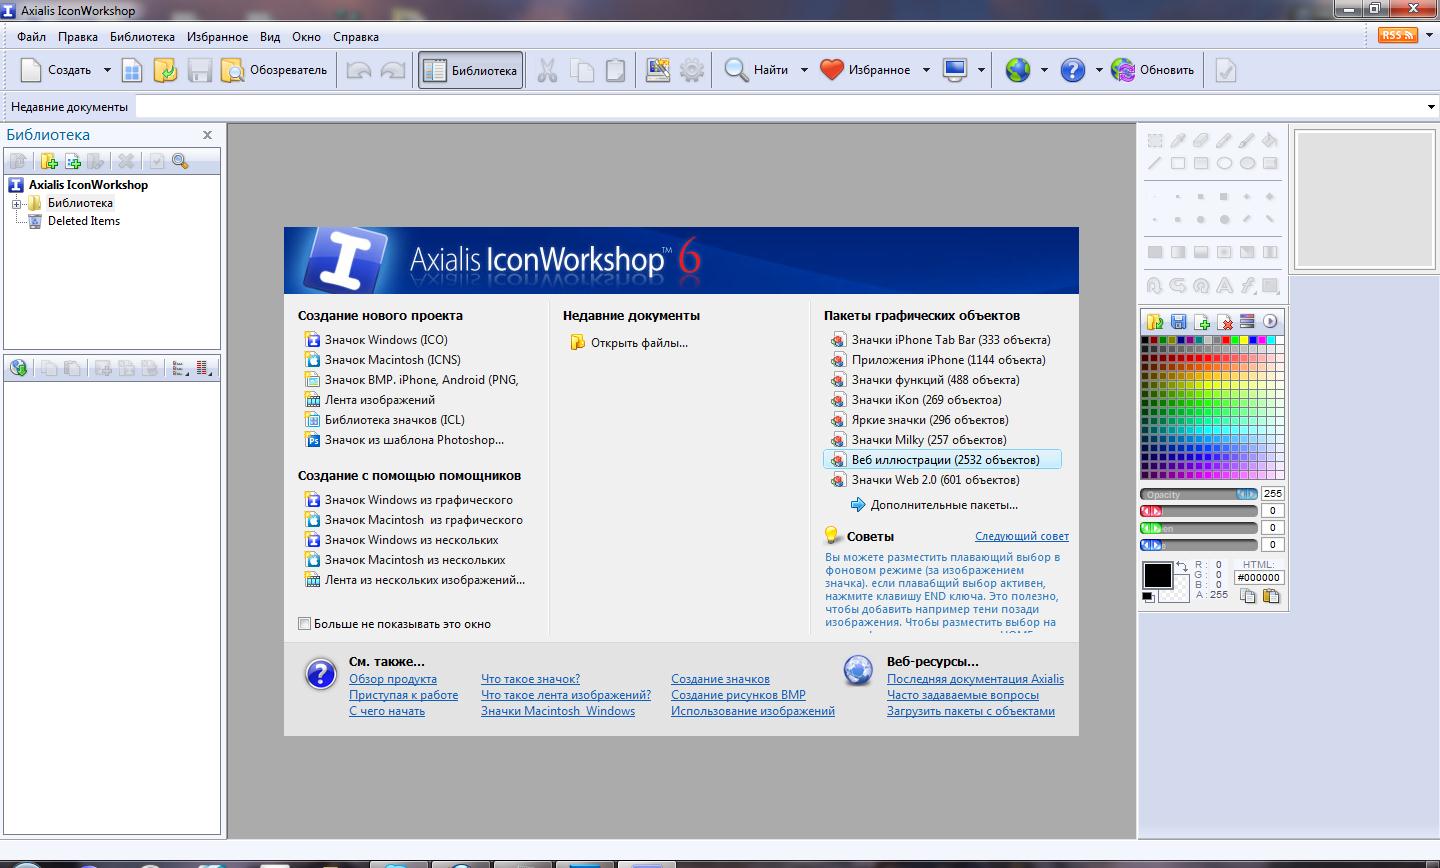Click the black foreground color swatch
The height and width of the screenshot is (868, 1440).
1157,575
